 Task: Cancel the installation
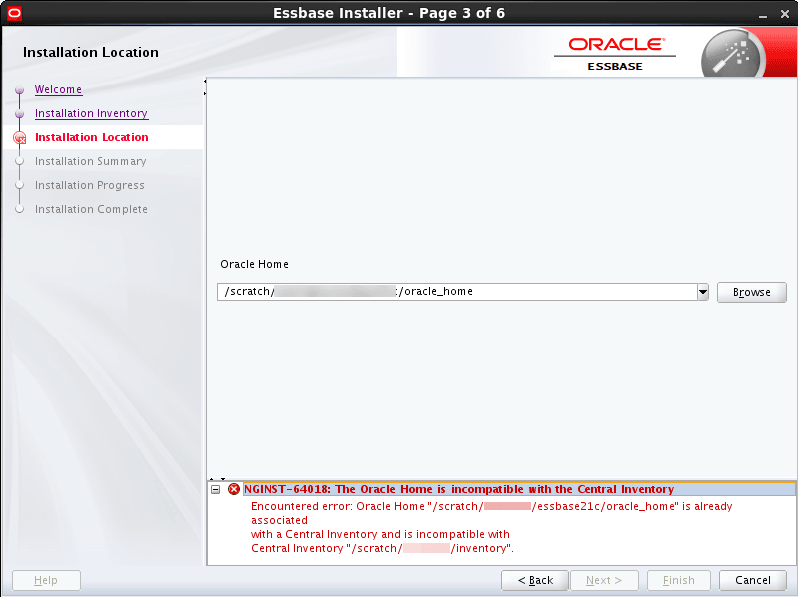(753, 580)
